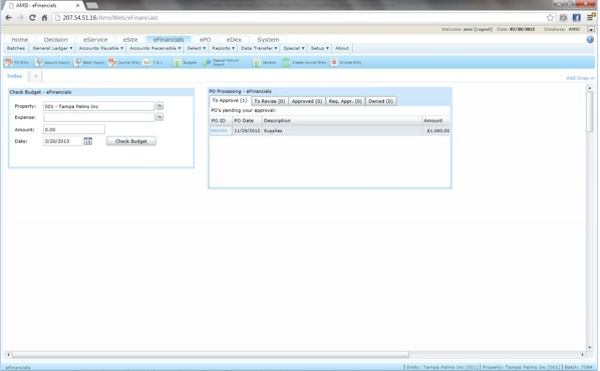Viewport: 600px width, 371px height.
Task: Open the Deposit Refund Import shortcut
Action: tap(221, 62)
